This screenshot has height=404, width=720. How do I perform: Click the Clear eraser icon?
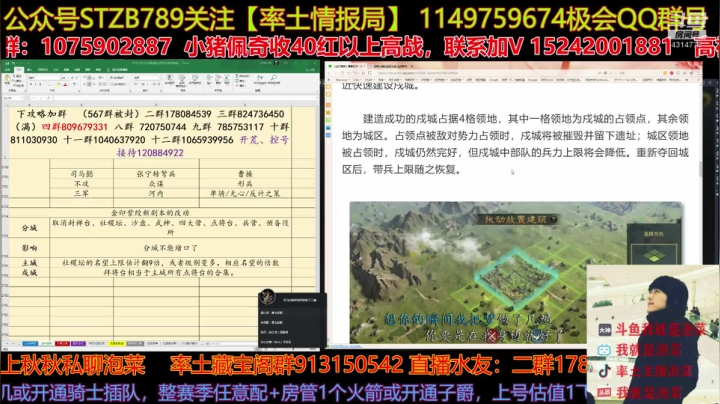pyautogui.click(x=237, y=86)
